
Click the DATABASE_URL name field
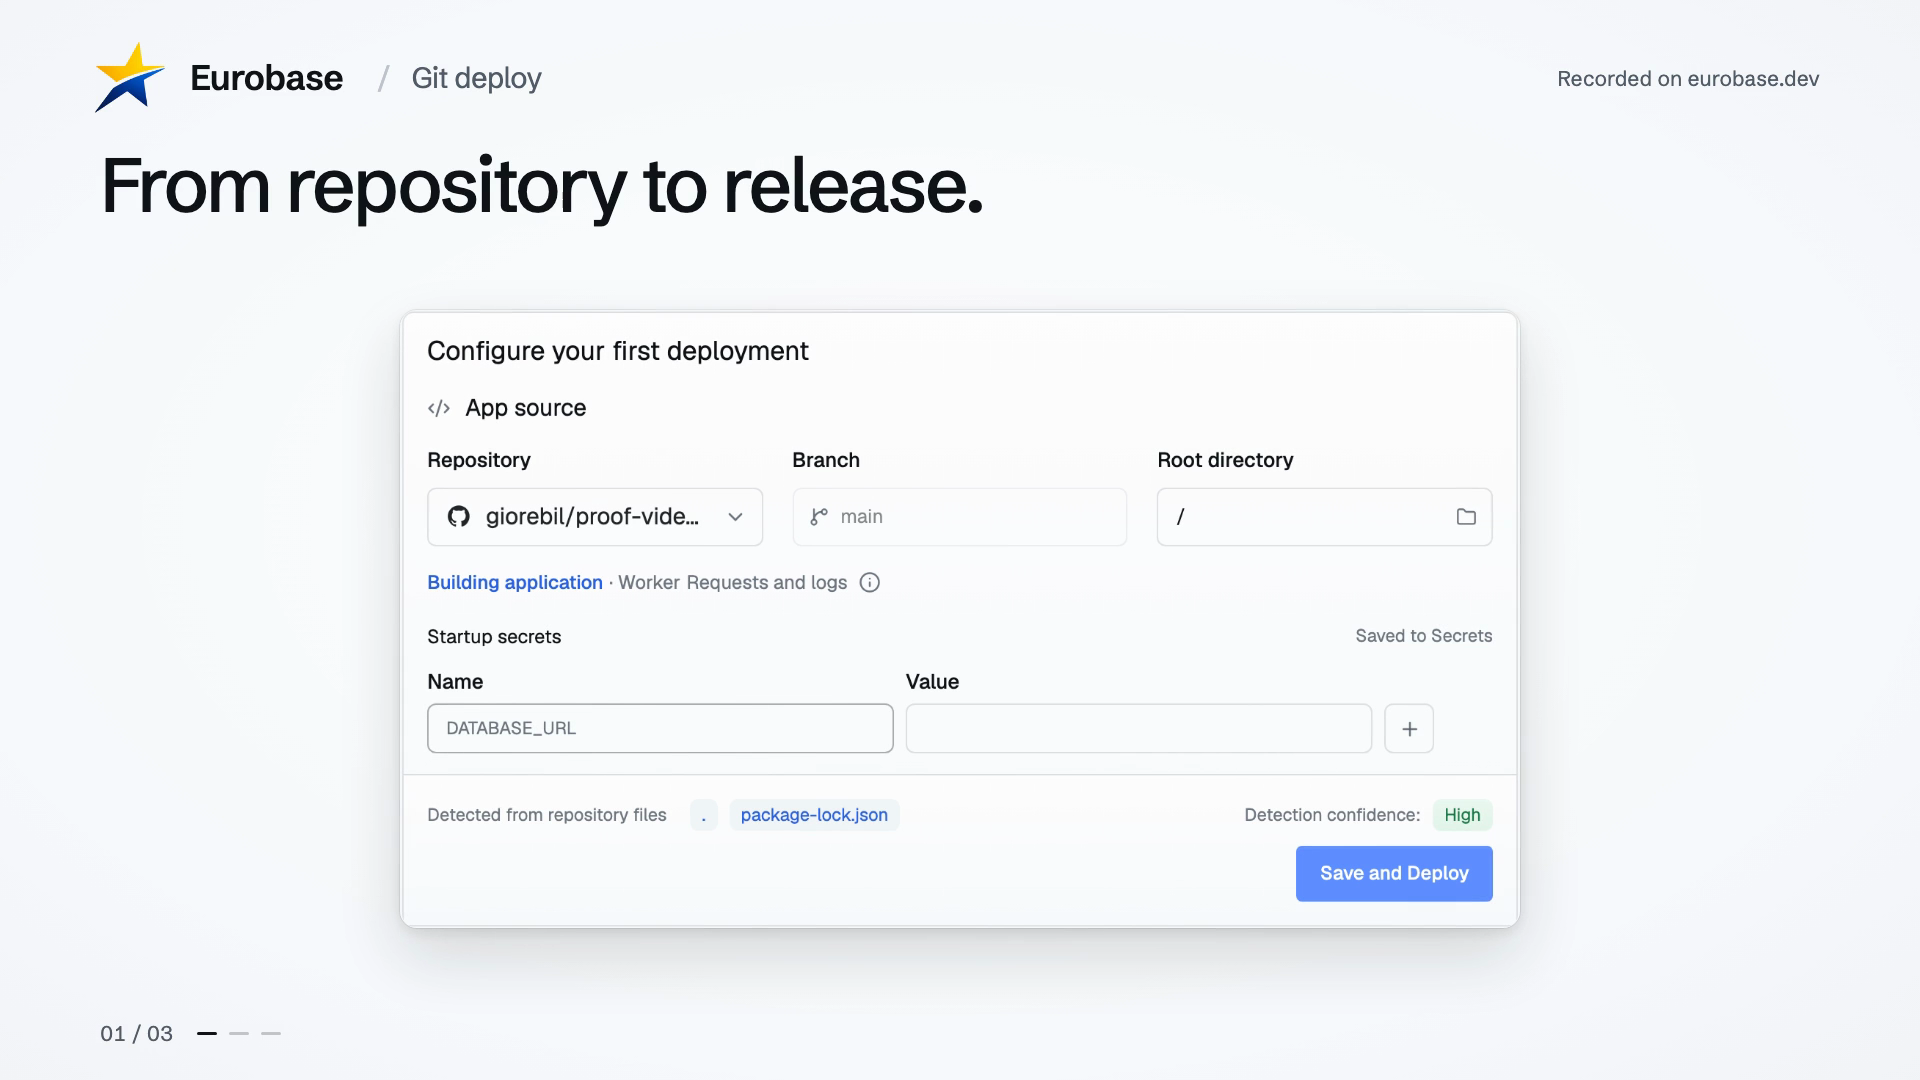click(660, 728)
